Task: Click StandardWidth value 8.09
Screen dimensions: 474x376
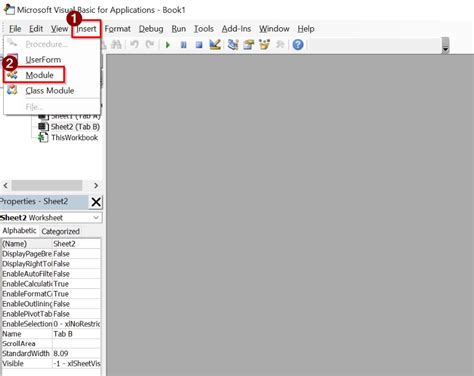Action: tap(76, 354)
